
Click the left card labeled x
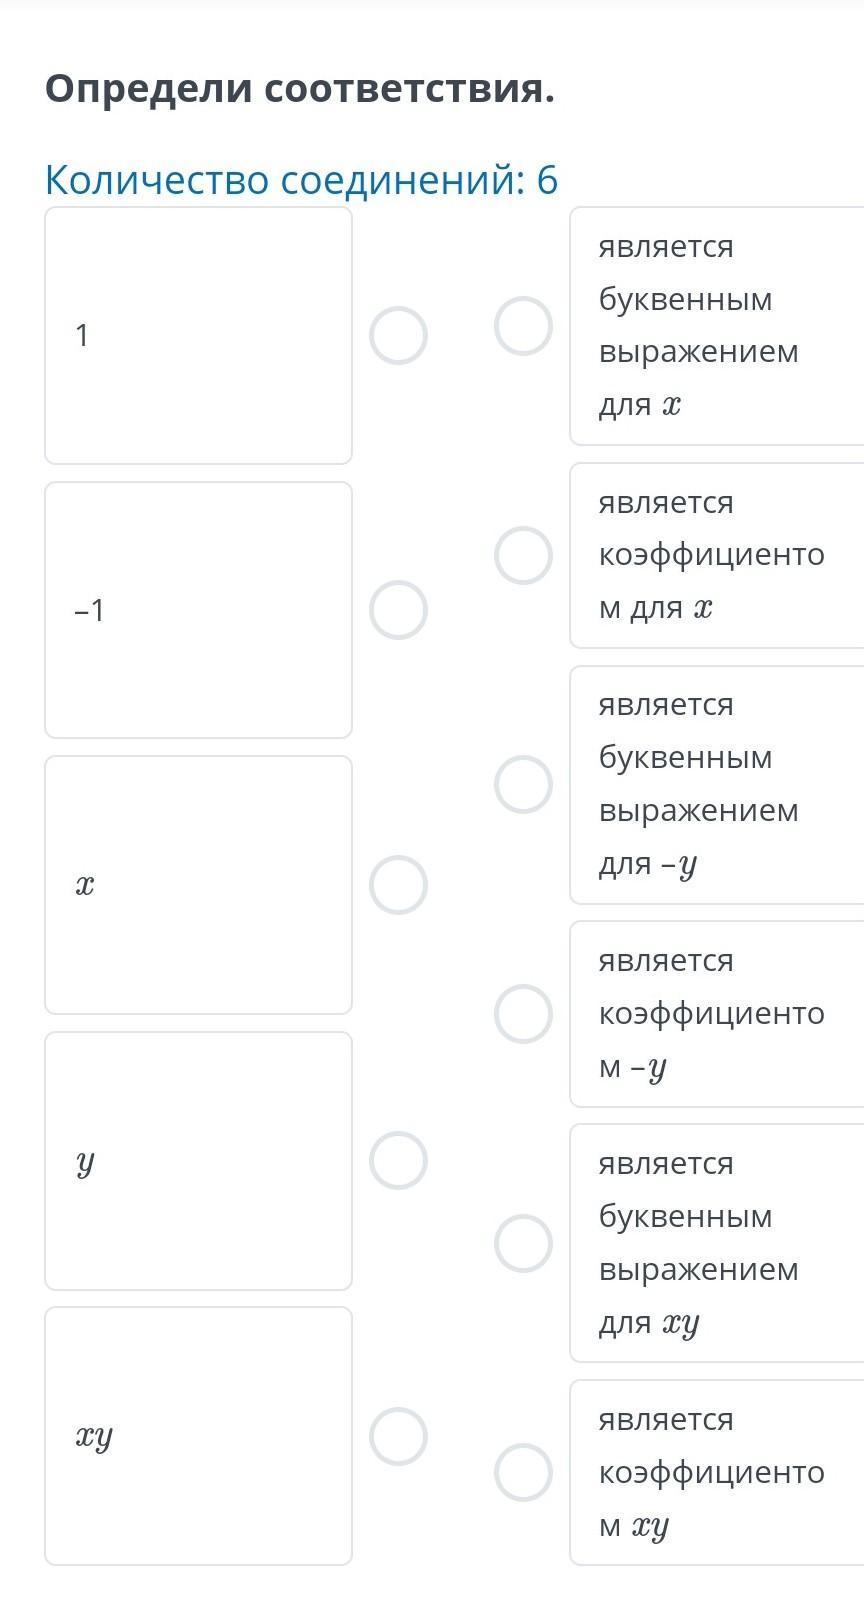click(198, 885)
